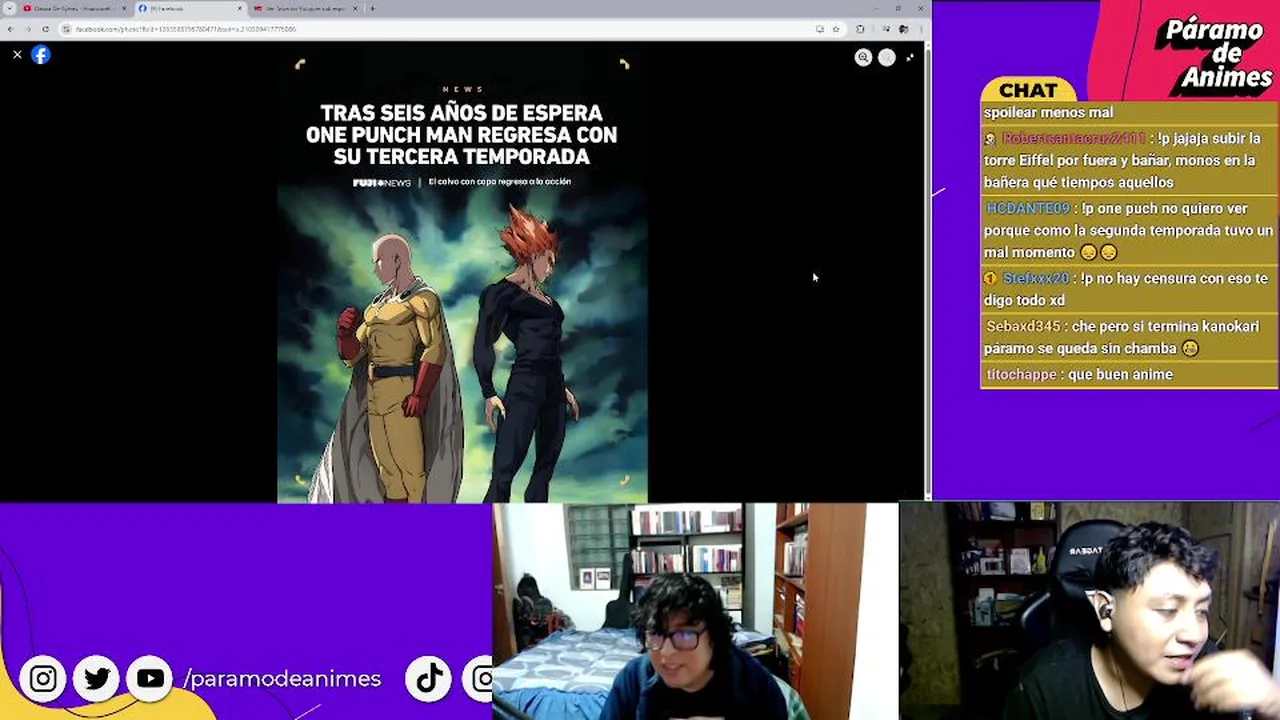Click the FUJI NEWS logo on image

click(382, 183)
